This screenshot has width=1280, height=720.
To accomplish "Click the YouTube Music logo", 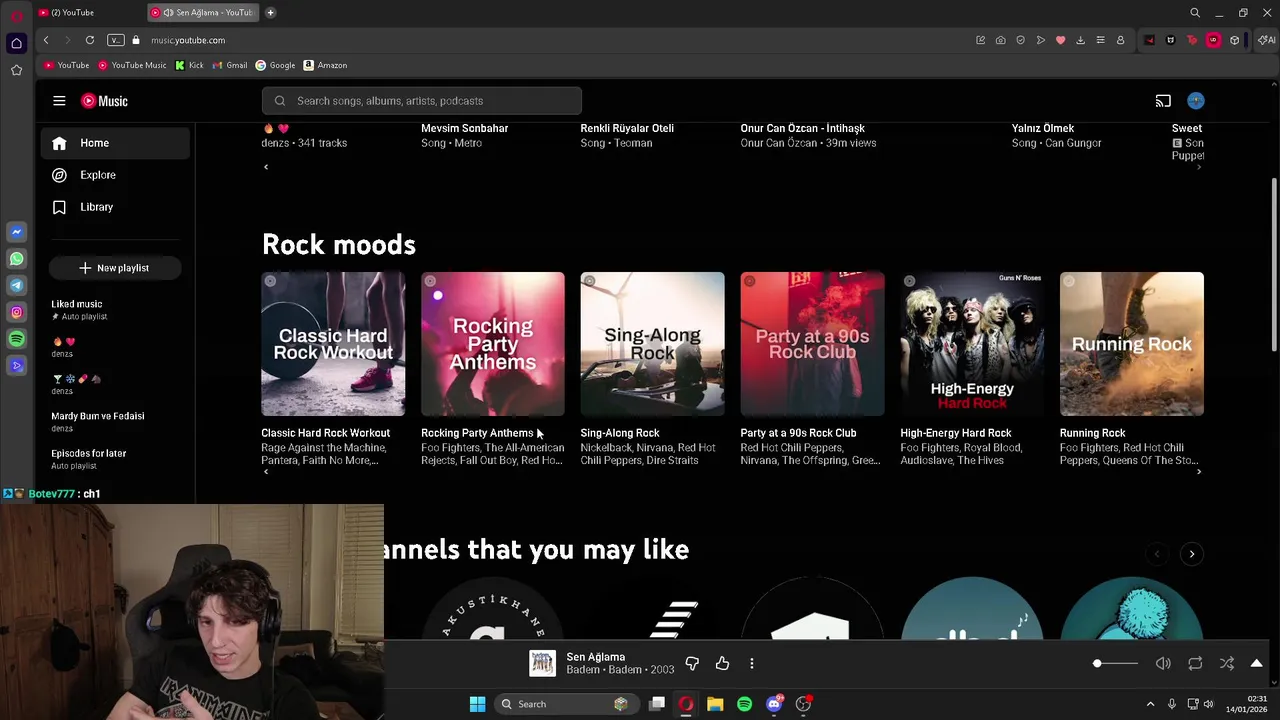I will (104, 101).
